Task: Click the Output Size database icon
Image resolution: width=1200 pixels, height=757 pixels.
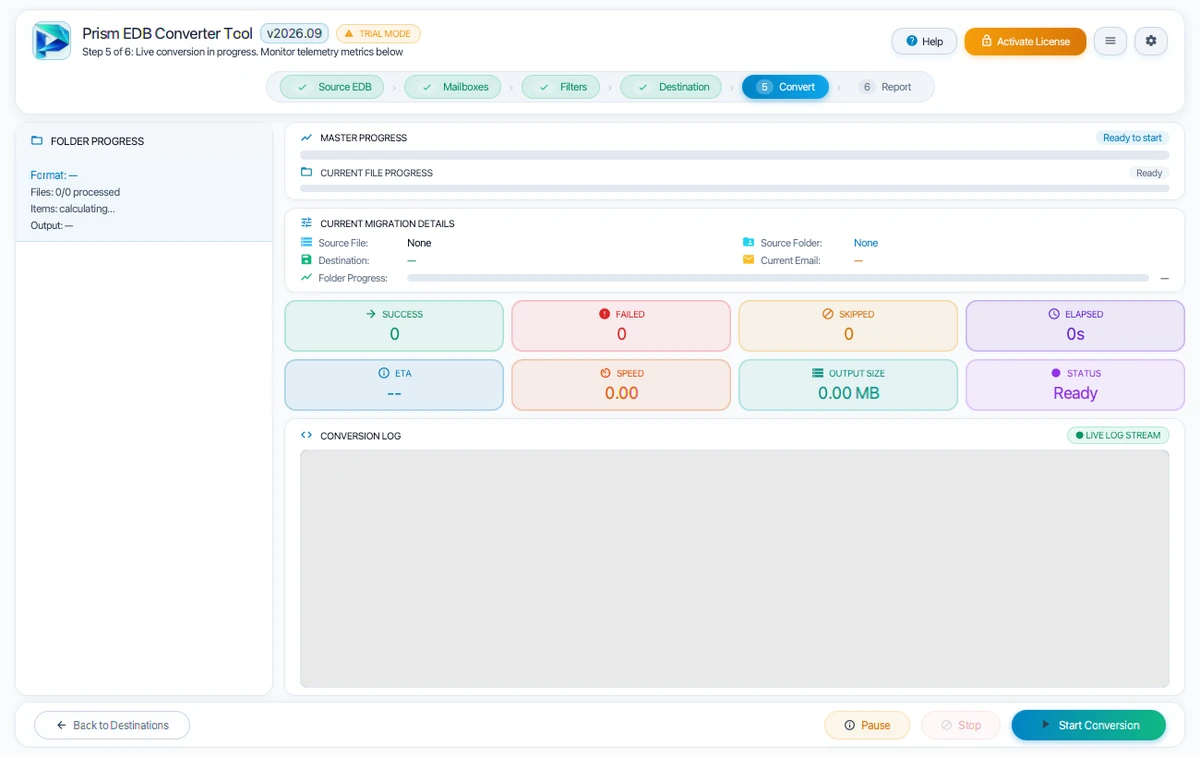Action: [x=818, y=373]
